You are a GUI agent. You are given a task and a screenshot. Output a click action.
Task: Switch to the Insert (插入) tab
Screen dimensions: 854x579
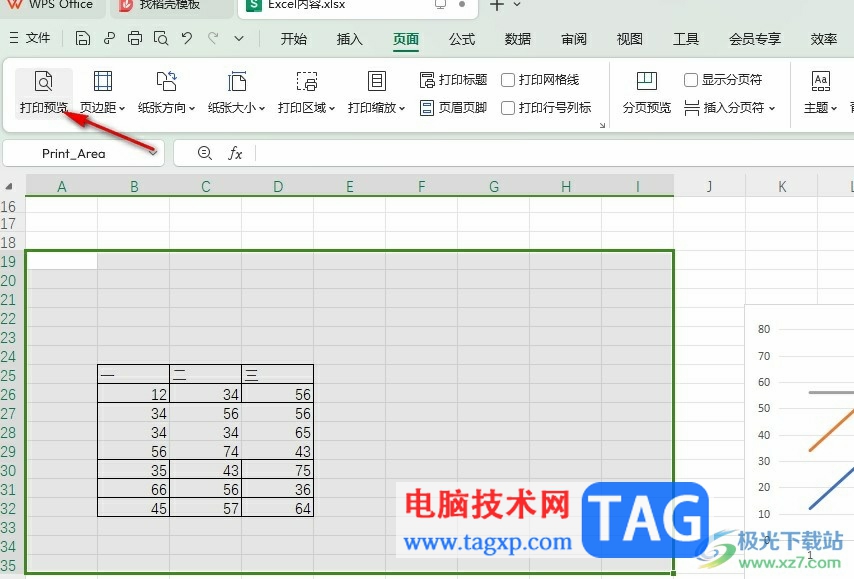pyautogui.click(x=350, y=39)
